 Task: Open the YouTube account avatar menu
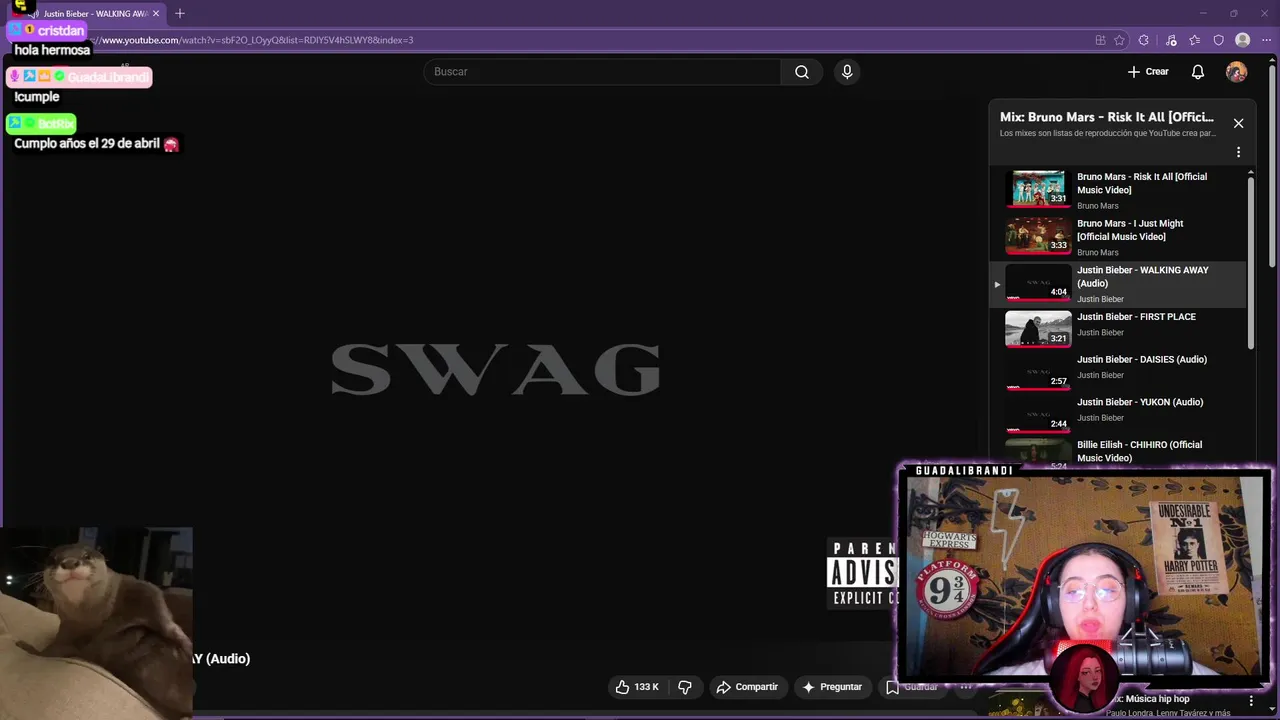click(1237, 72)
